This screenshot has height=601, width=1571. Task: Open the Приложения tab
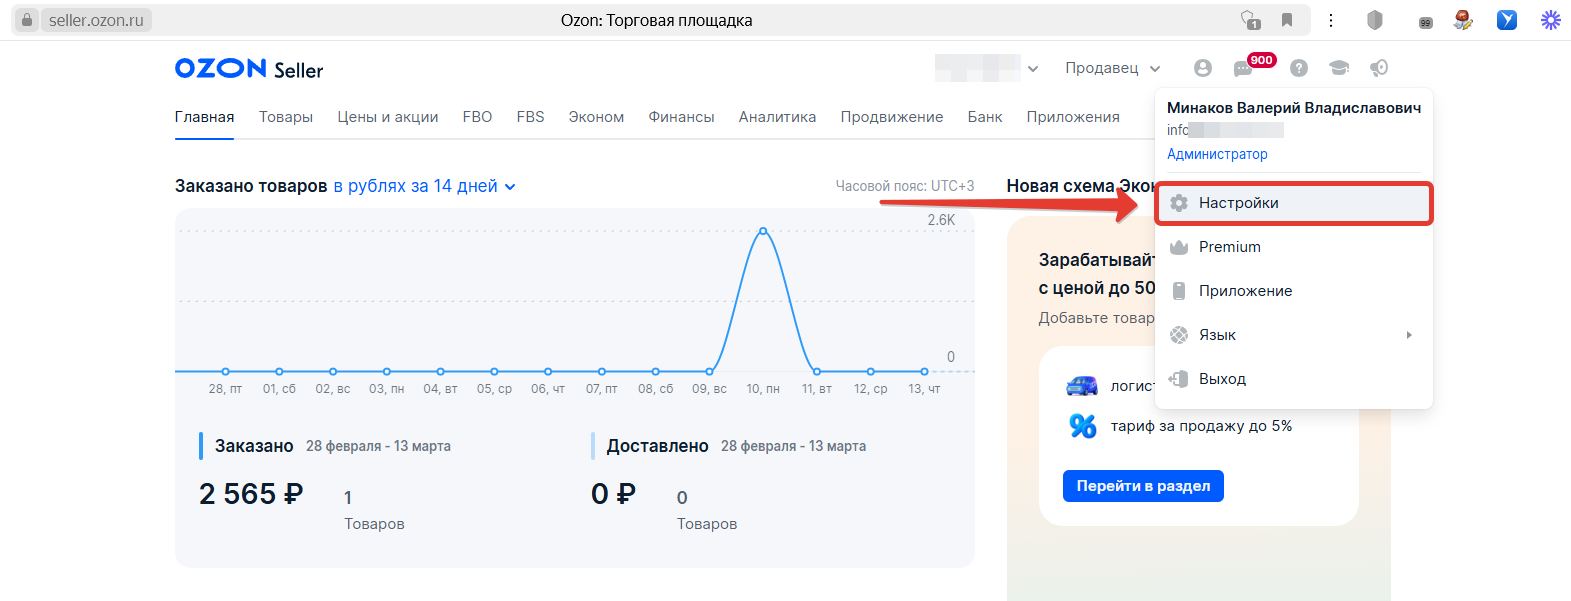[1073, 117]
